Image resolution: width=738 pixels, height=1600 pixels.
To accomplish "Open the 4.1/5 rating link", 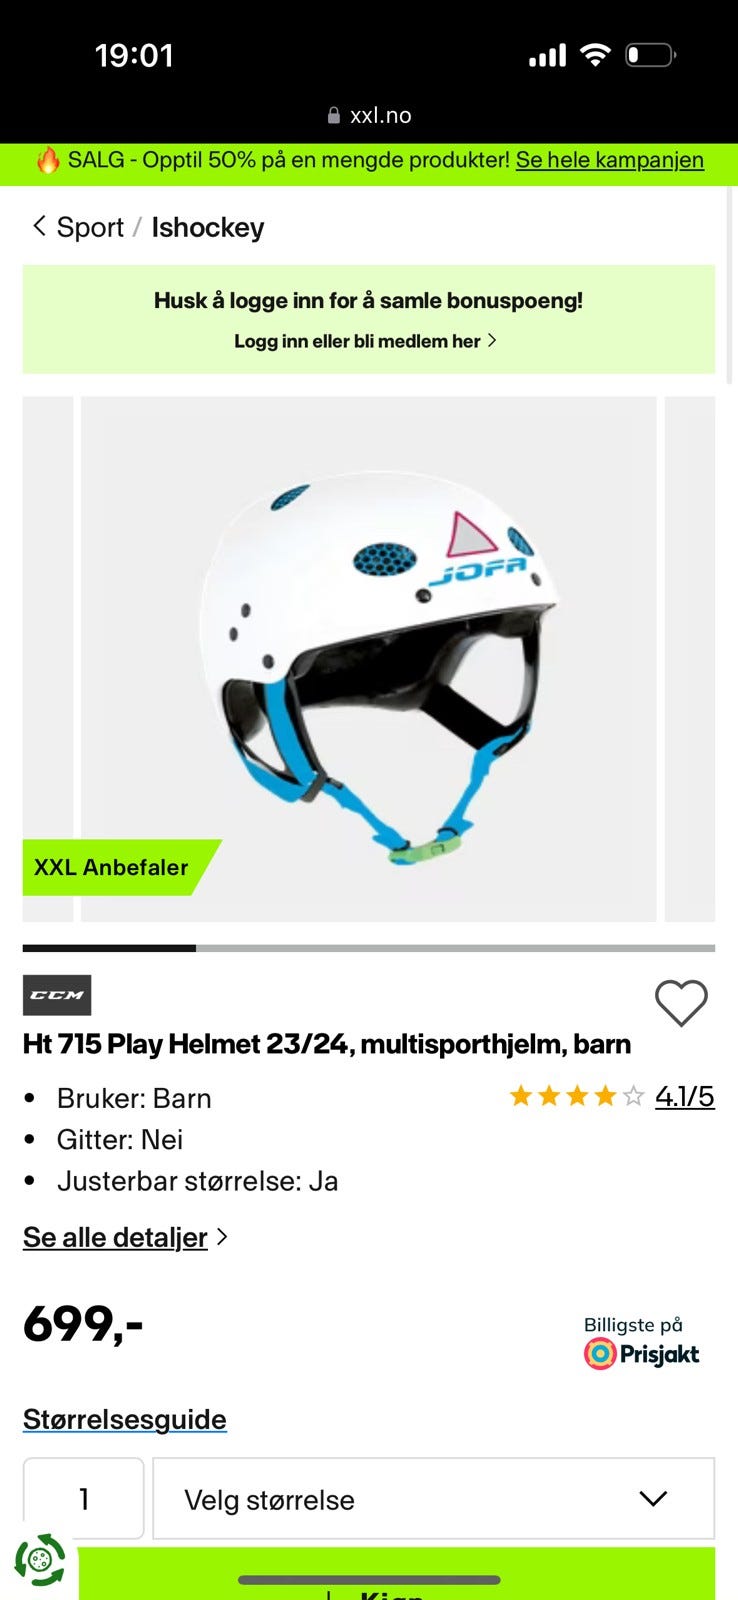I will [685, 1097].
